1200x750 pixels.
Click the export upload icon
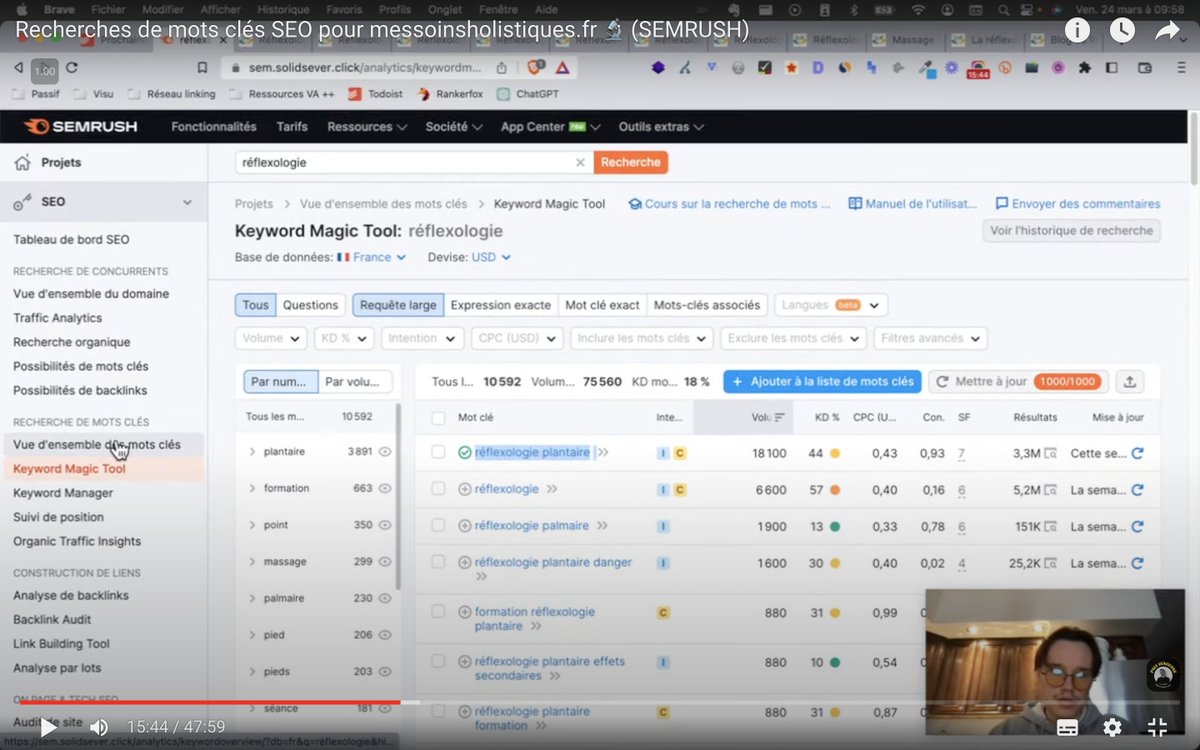[1130, 381]
